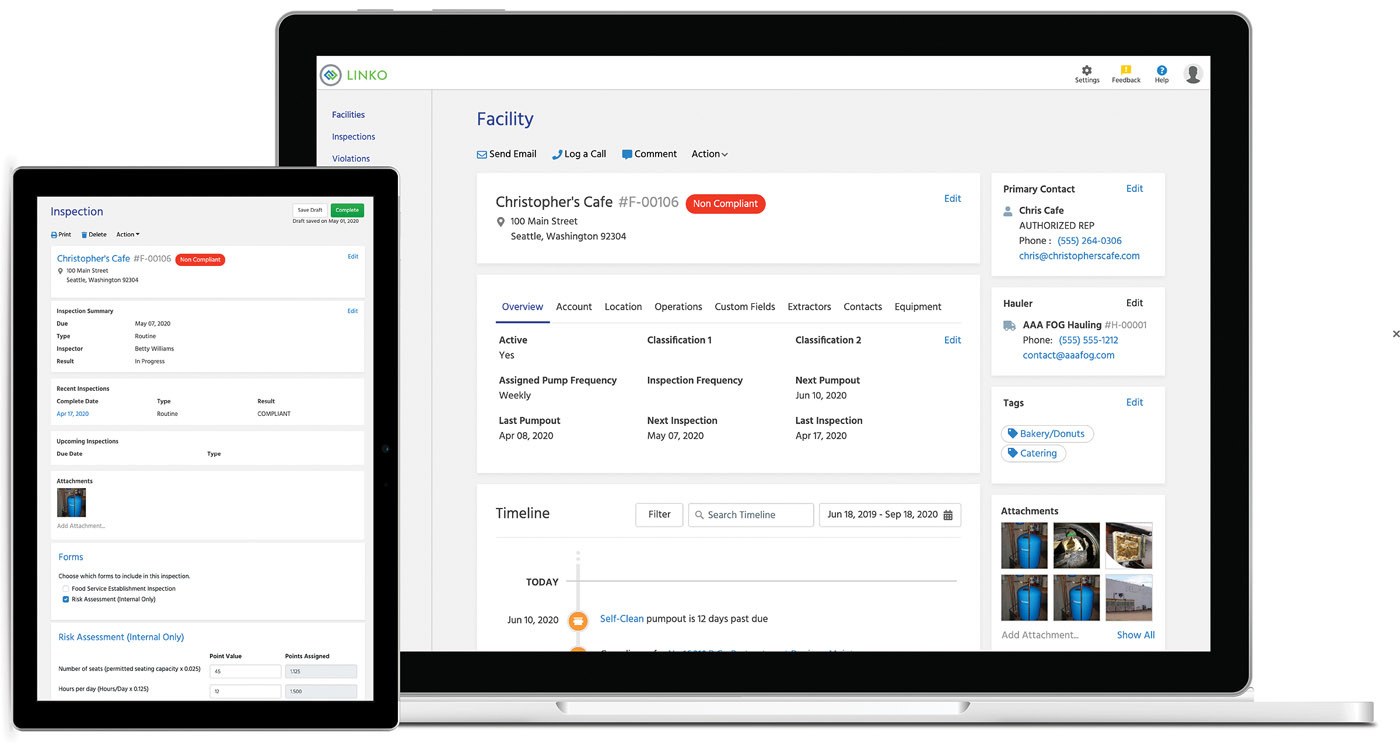Open Settings gear icon in header
Viewport: 1400px width, 750px height.
coord(1087,71)
